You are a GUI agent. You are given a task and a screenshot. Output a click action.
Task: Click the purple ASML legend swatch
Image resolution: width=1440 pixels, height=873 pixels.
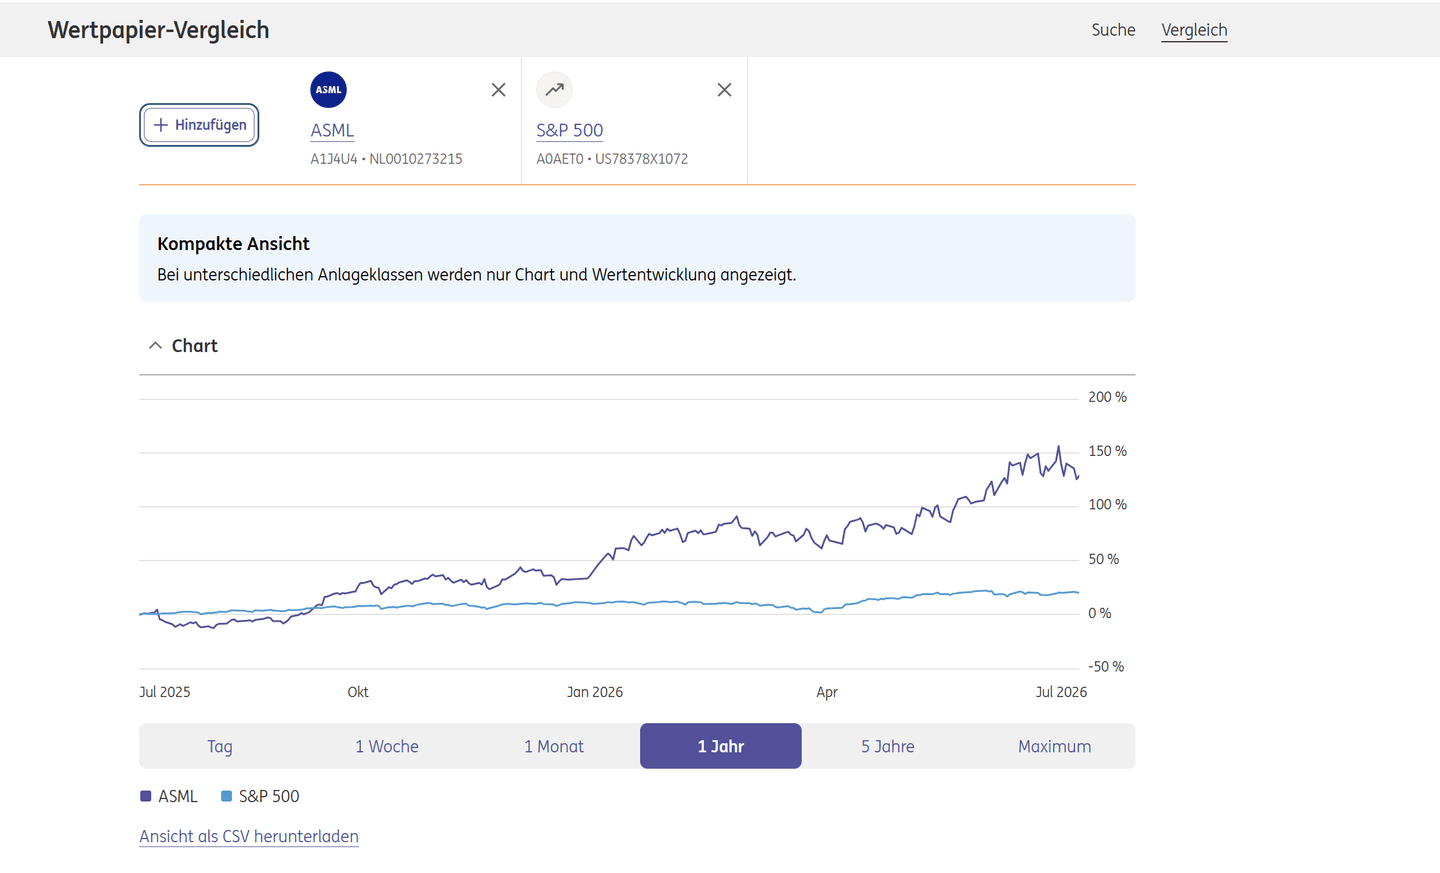point(145,796)
